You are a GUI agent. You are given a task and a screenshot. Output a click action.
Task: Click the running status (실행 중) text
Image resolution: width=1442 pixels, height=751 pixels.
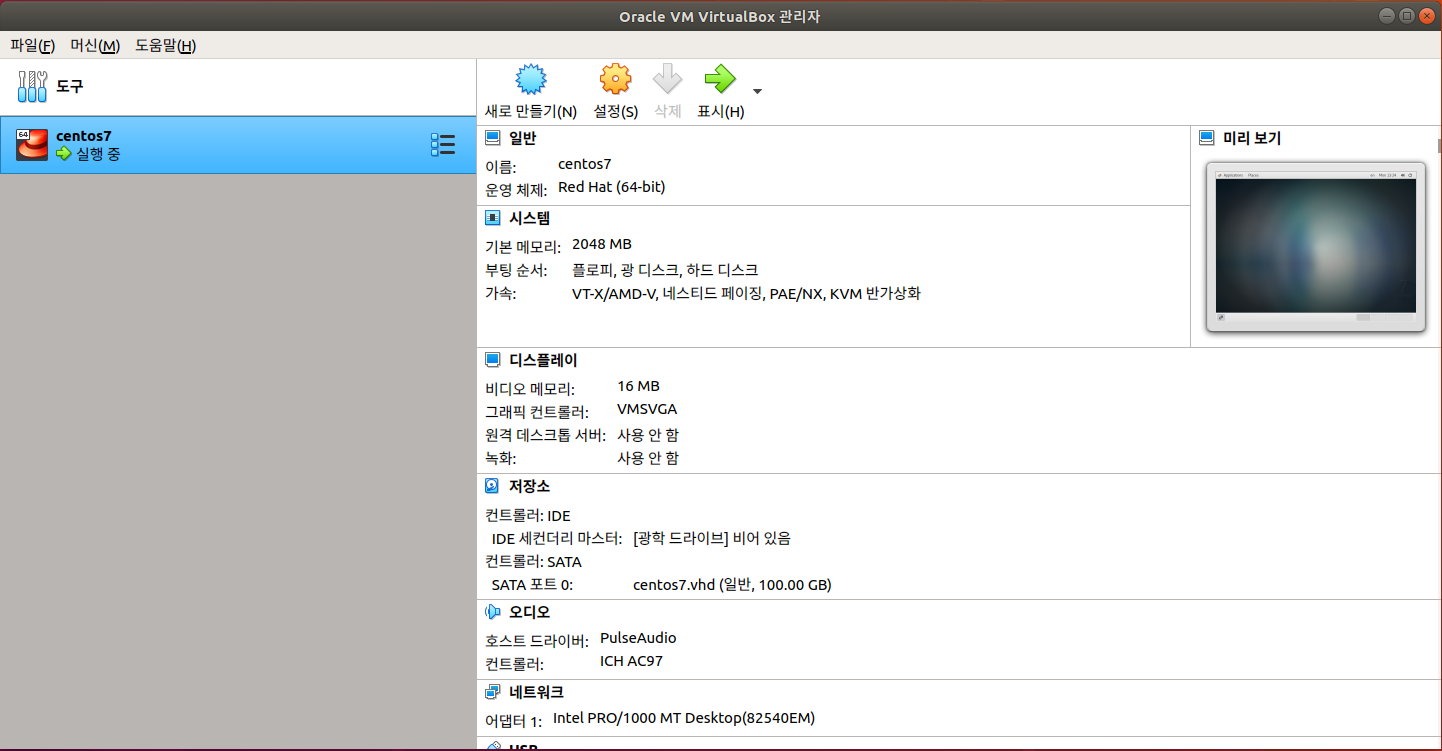coord(98,154)
